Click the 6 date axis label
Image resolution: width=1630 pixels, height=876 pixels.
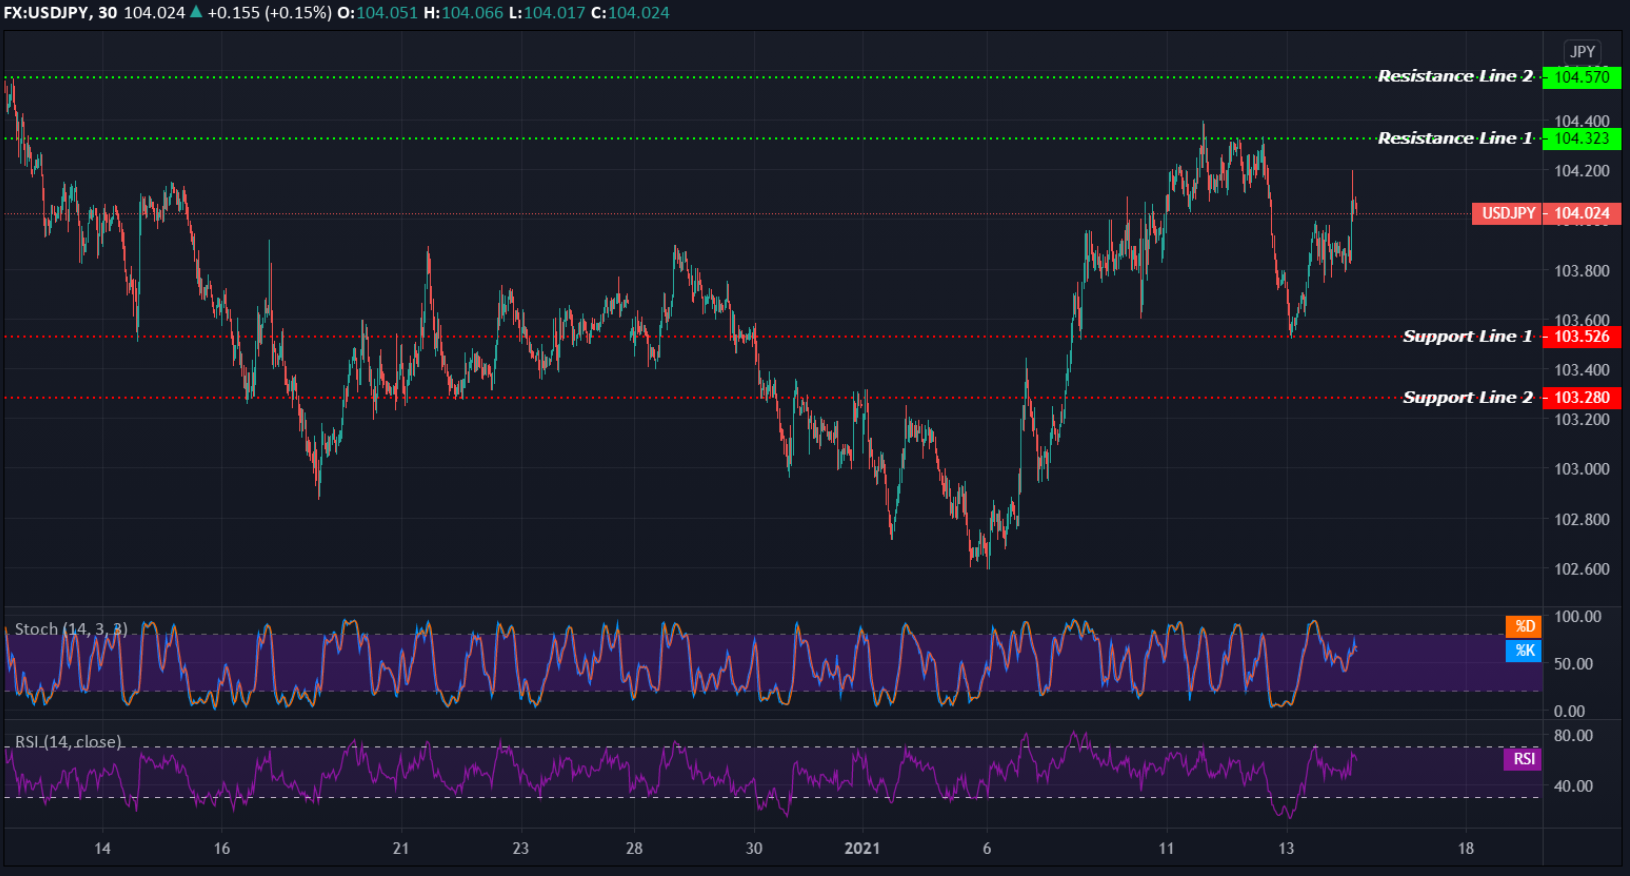point(987,848)
